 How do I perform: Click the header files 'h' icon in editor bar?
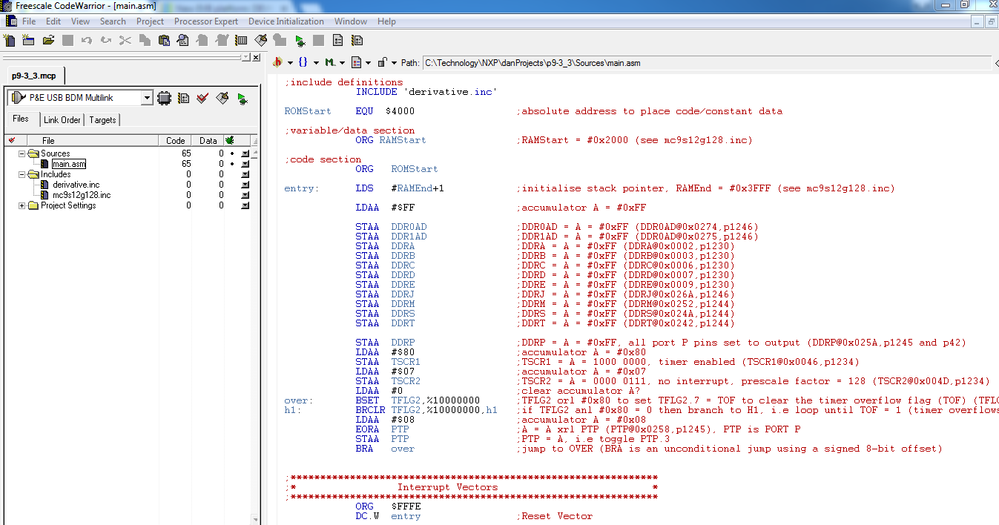[277, 62]
